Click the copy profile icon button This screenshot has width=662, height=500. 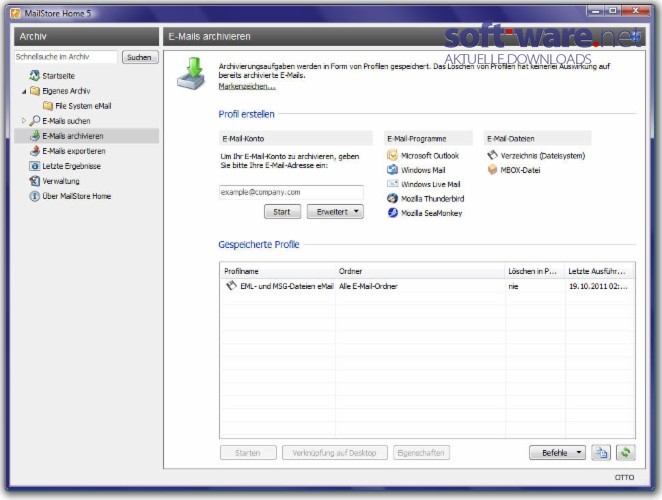601,453
